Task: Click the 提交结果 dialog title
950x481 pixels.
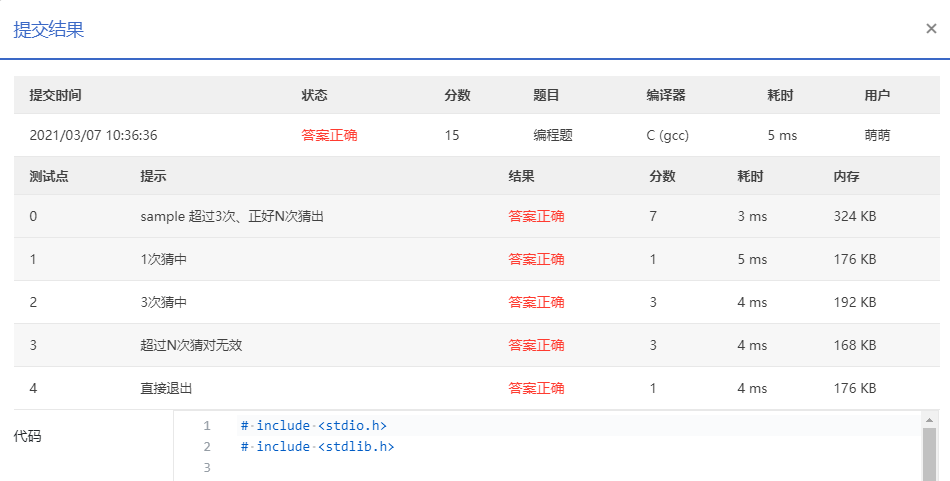Action: (x=48, y=29)
